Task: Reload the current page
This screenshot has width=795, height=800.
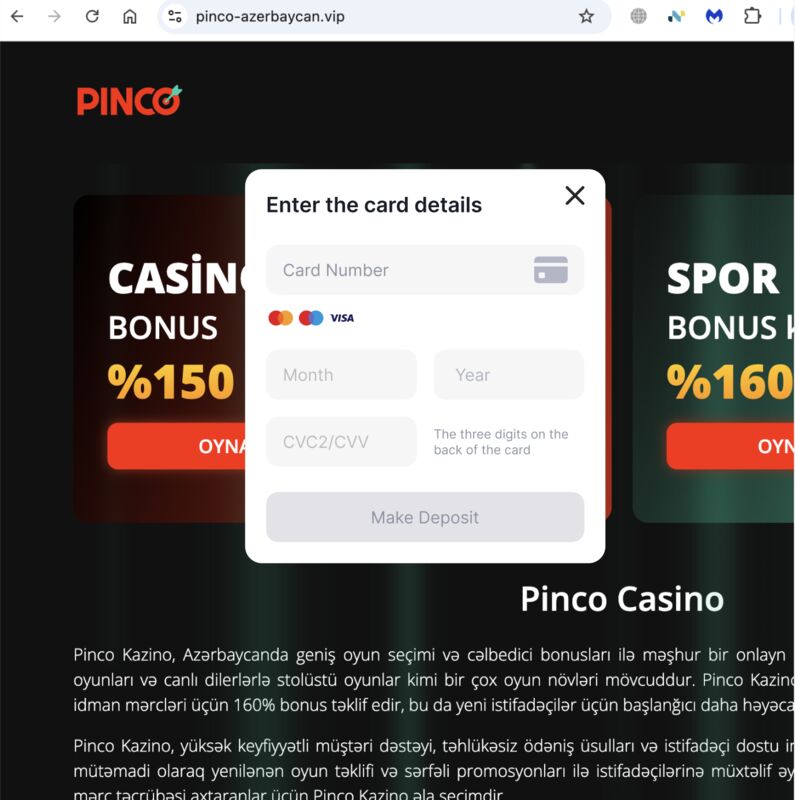Action: [x=92, y=16]
